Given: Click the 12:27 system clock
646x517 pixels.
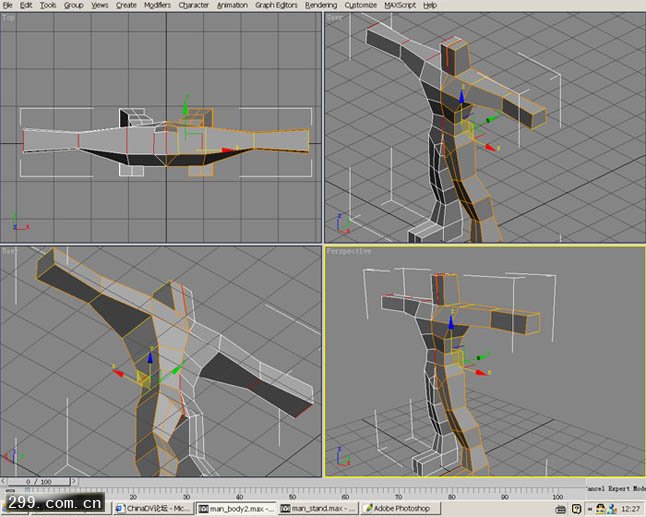Looking at the screenshot, I should click(x=630, y=509).
